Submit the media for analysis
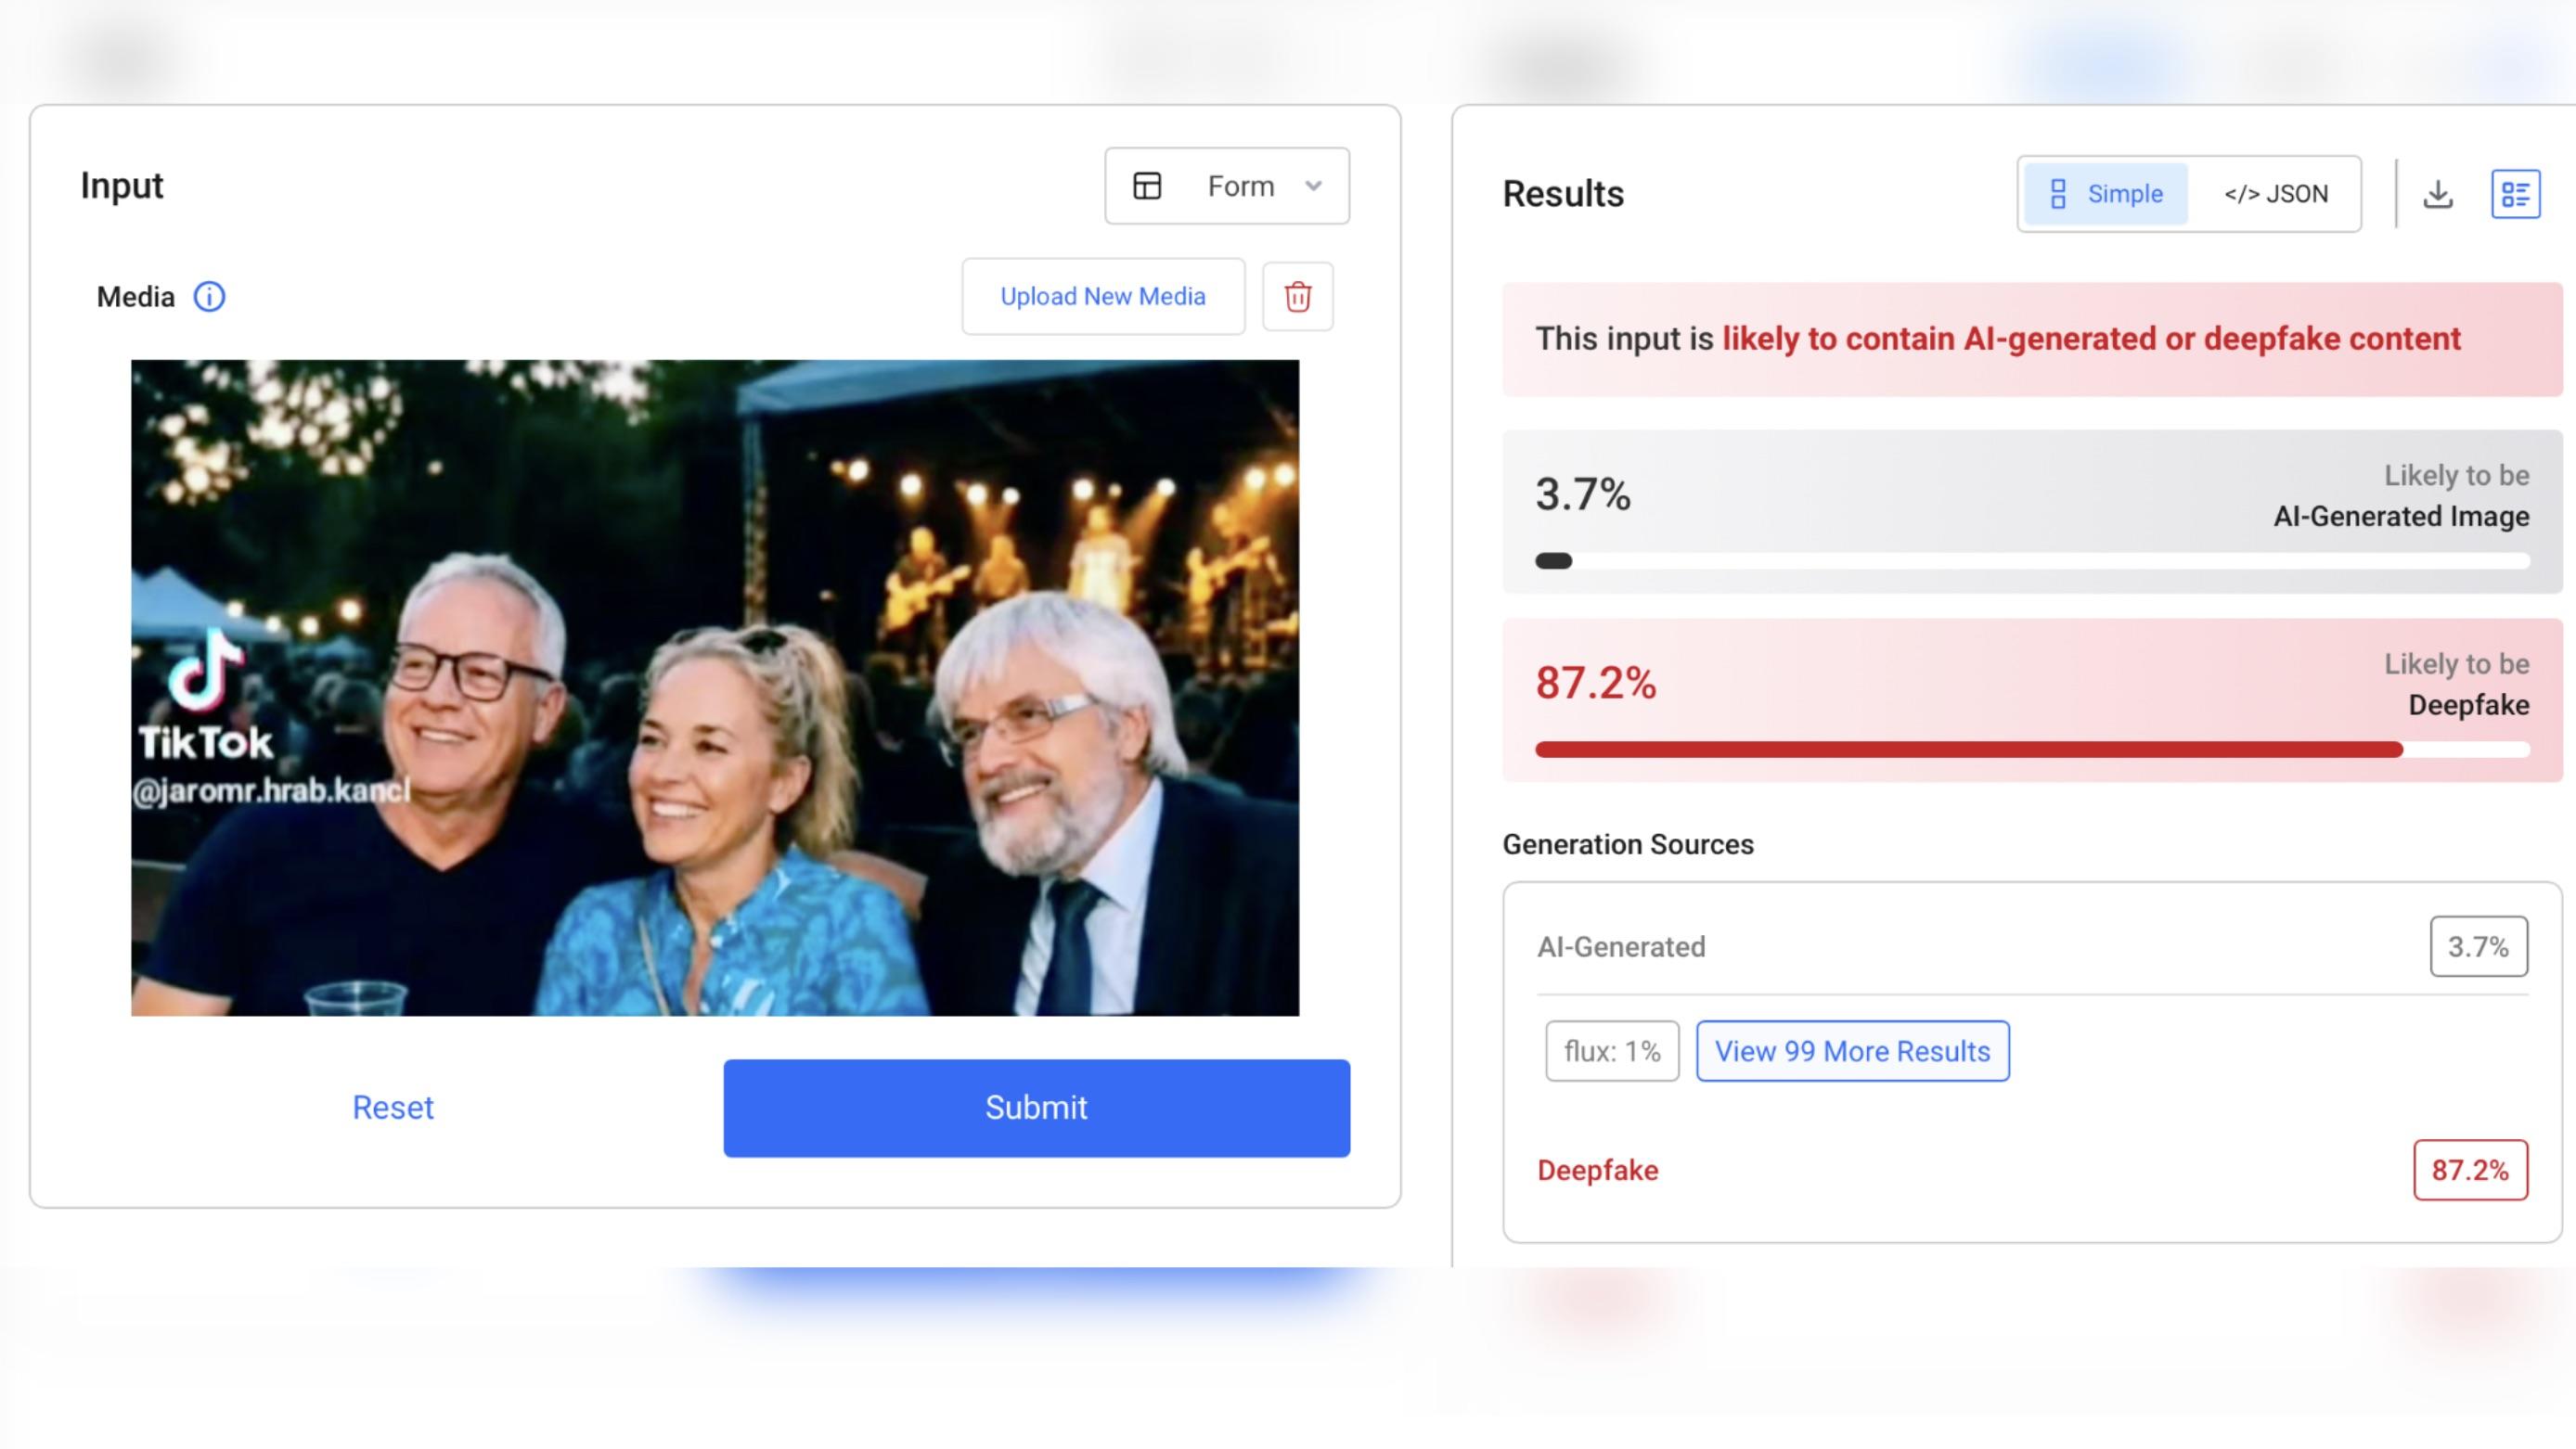This screenshot has height=1449, width=2576. pyautogui.click(x=1036, y=1108)
